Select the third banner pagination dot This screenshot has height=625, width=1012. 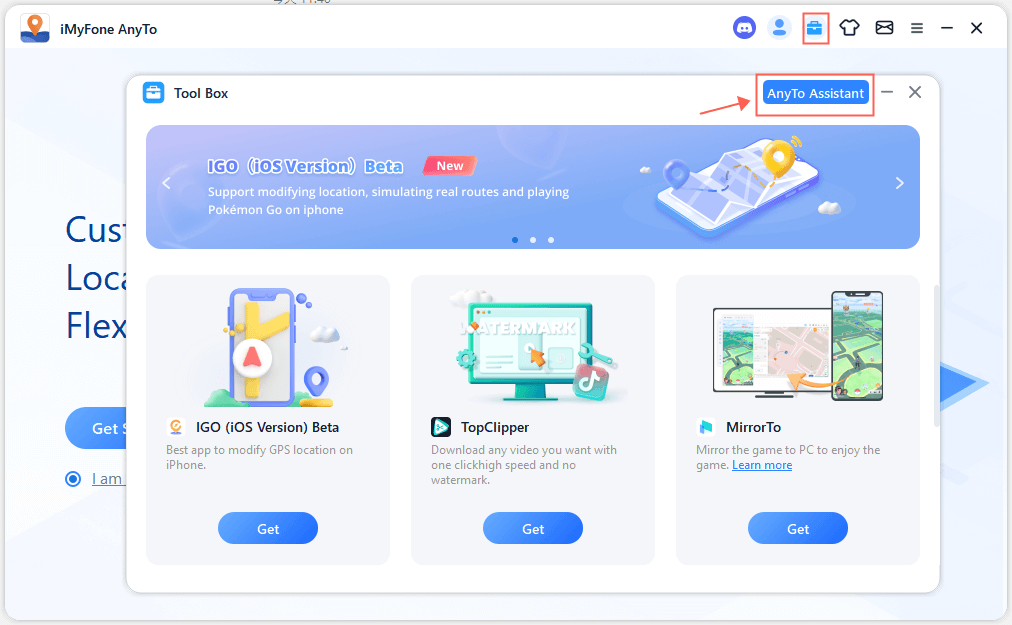[x=551, y=240]
